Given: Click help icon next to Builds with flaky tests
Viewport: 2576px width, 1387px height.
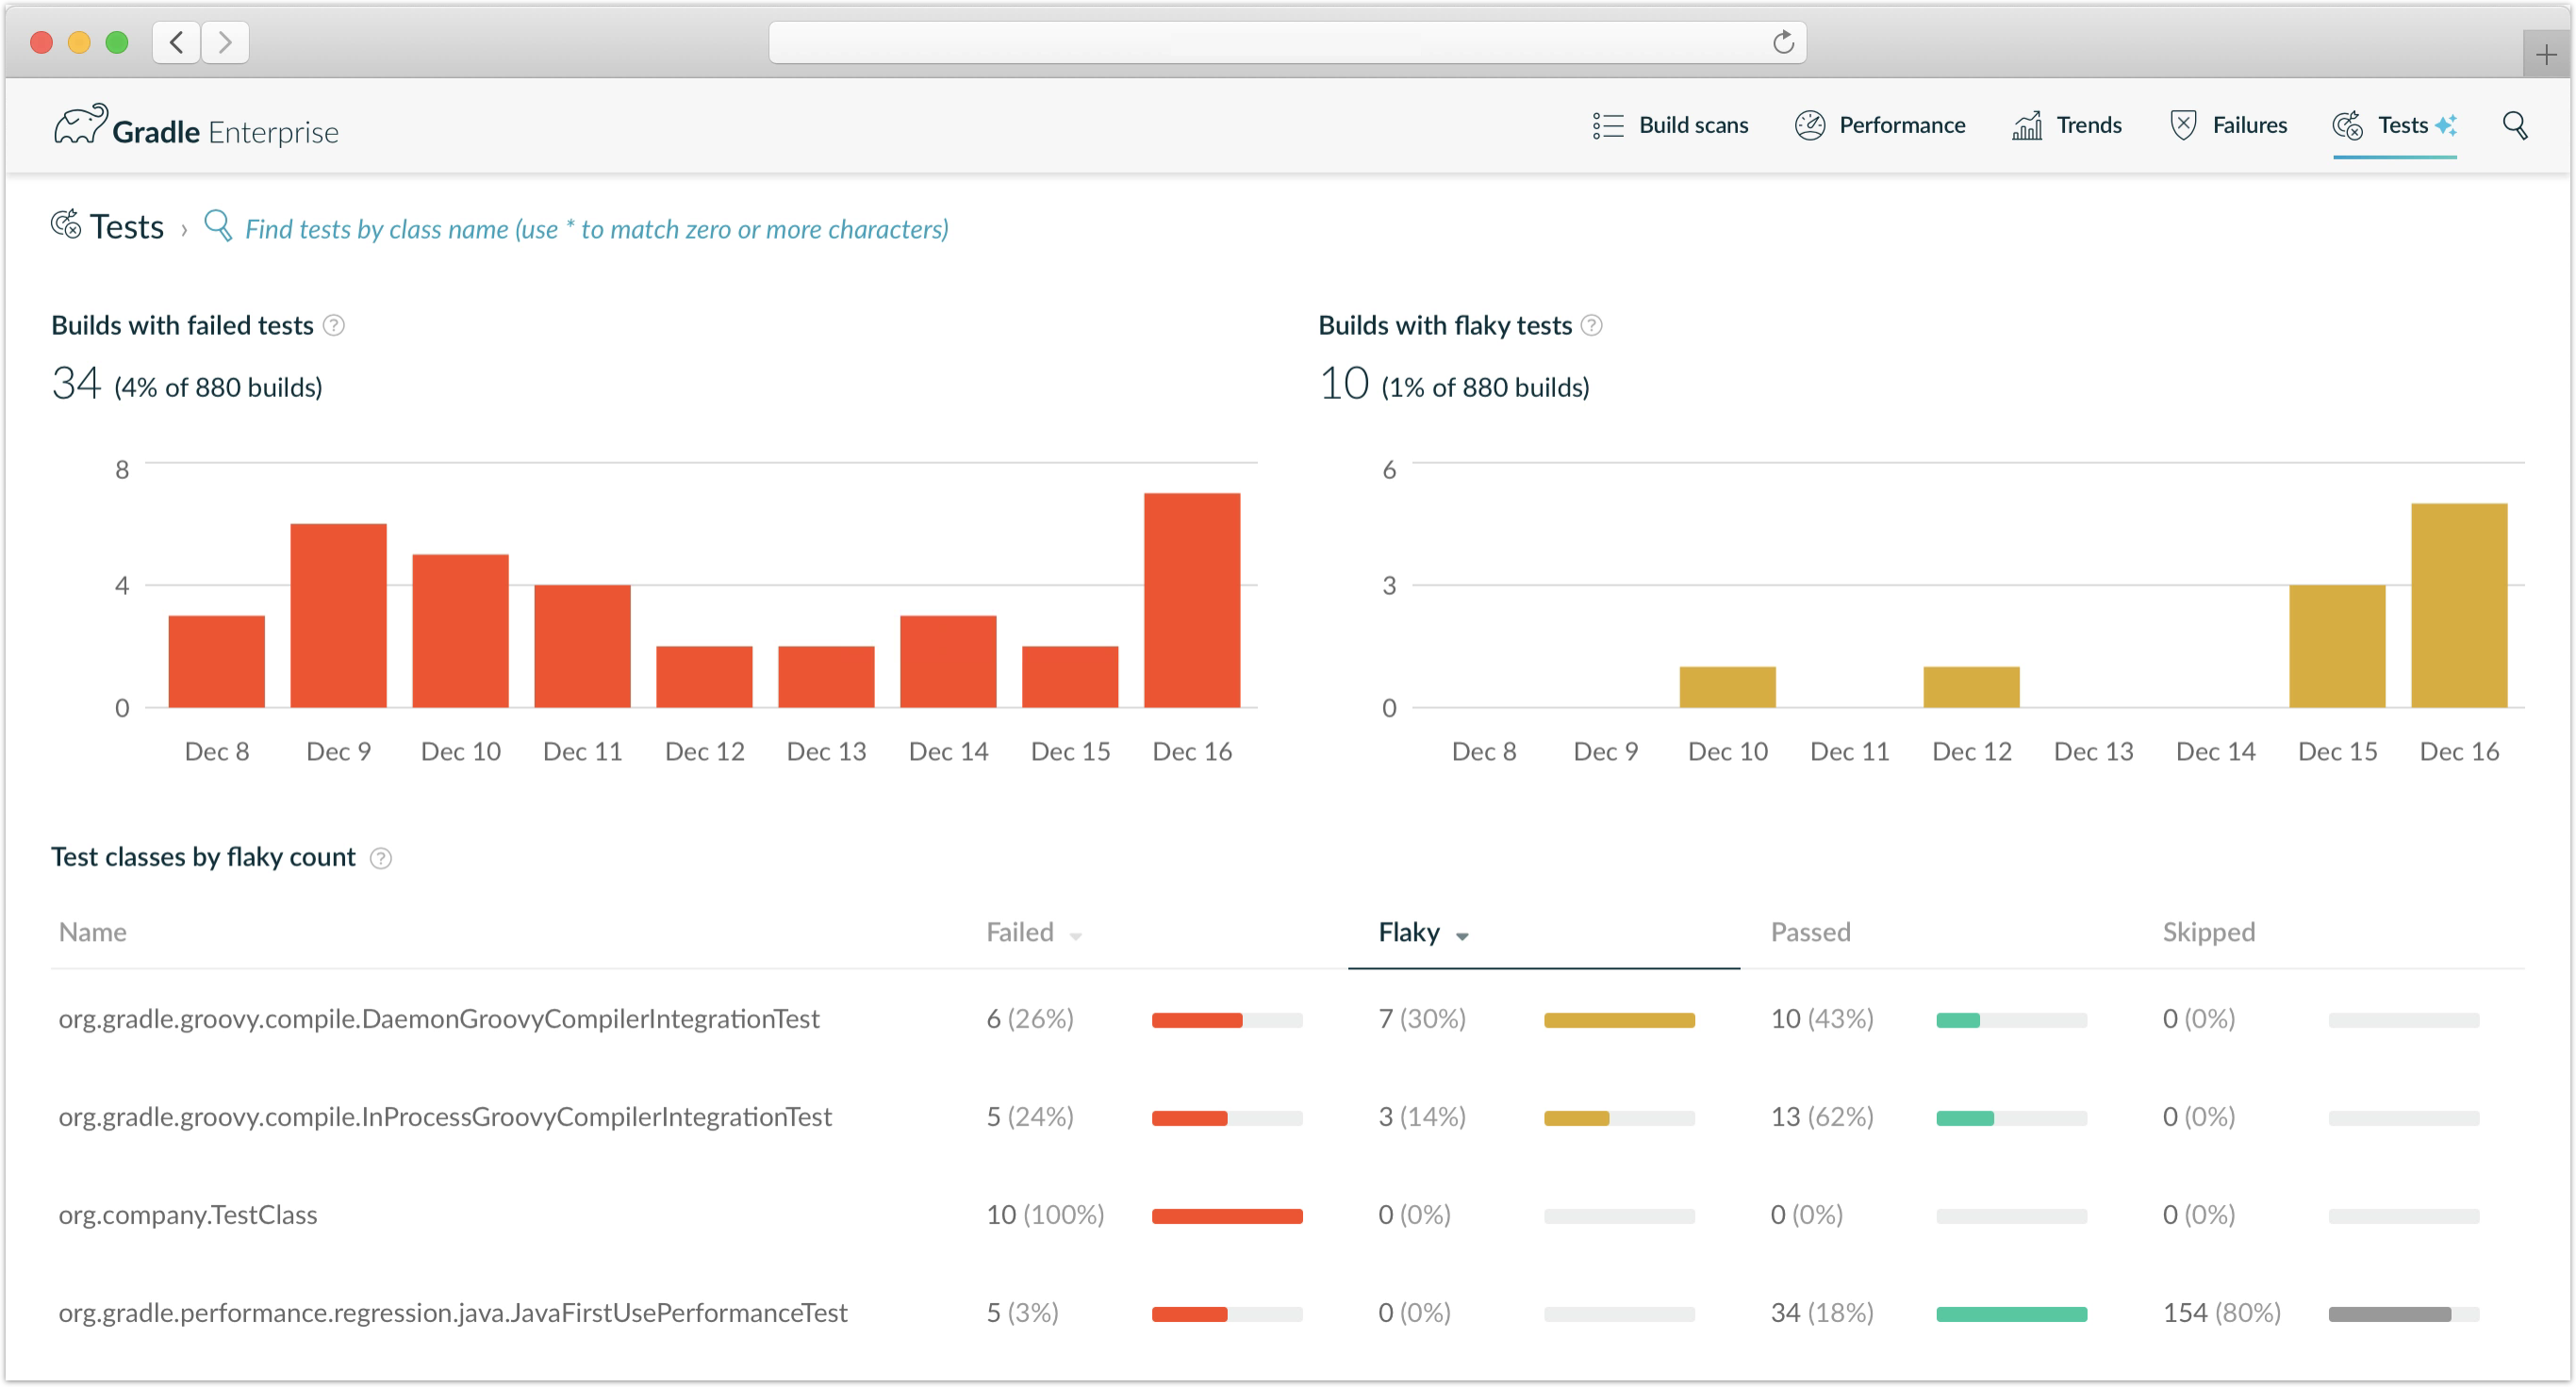Looking at the screenshot, I should pyautogui.click(x=1592, y=326).
